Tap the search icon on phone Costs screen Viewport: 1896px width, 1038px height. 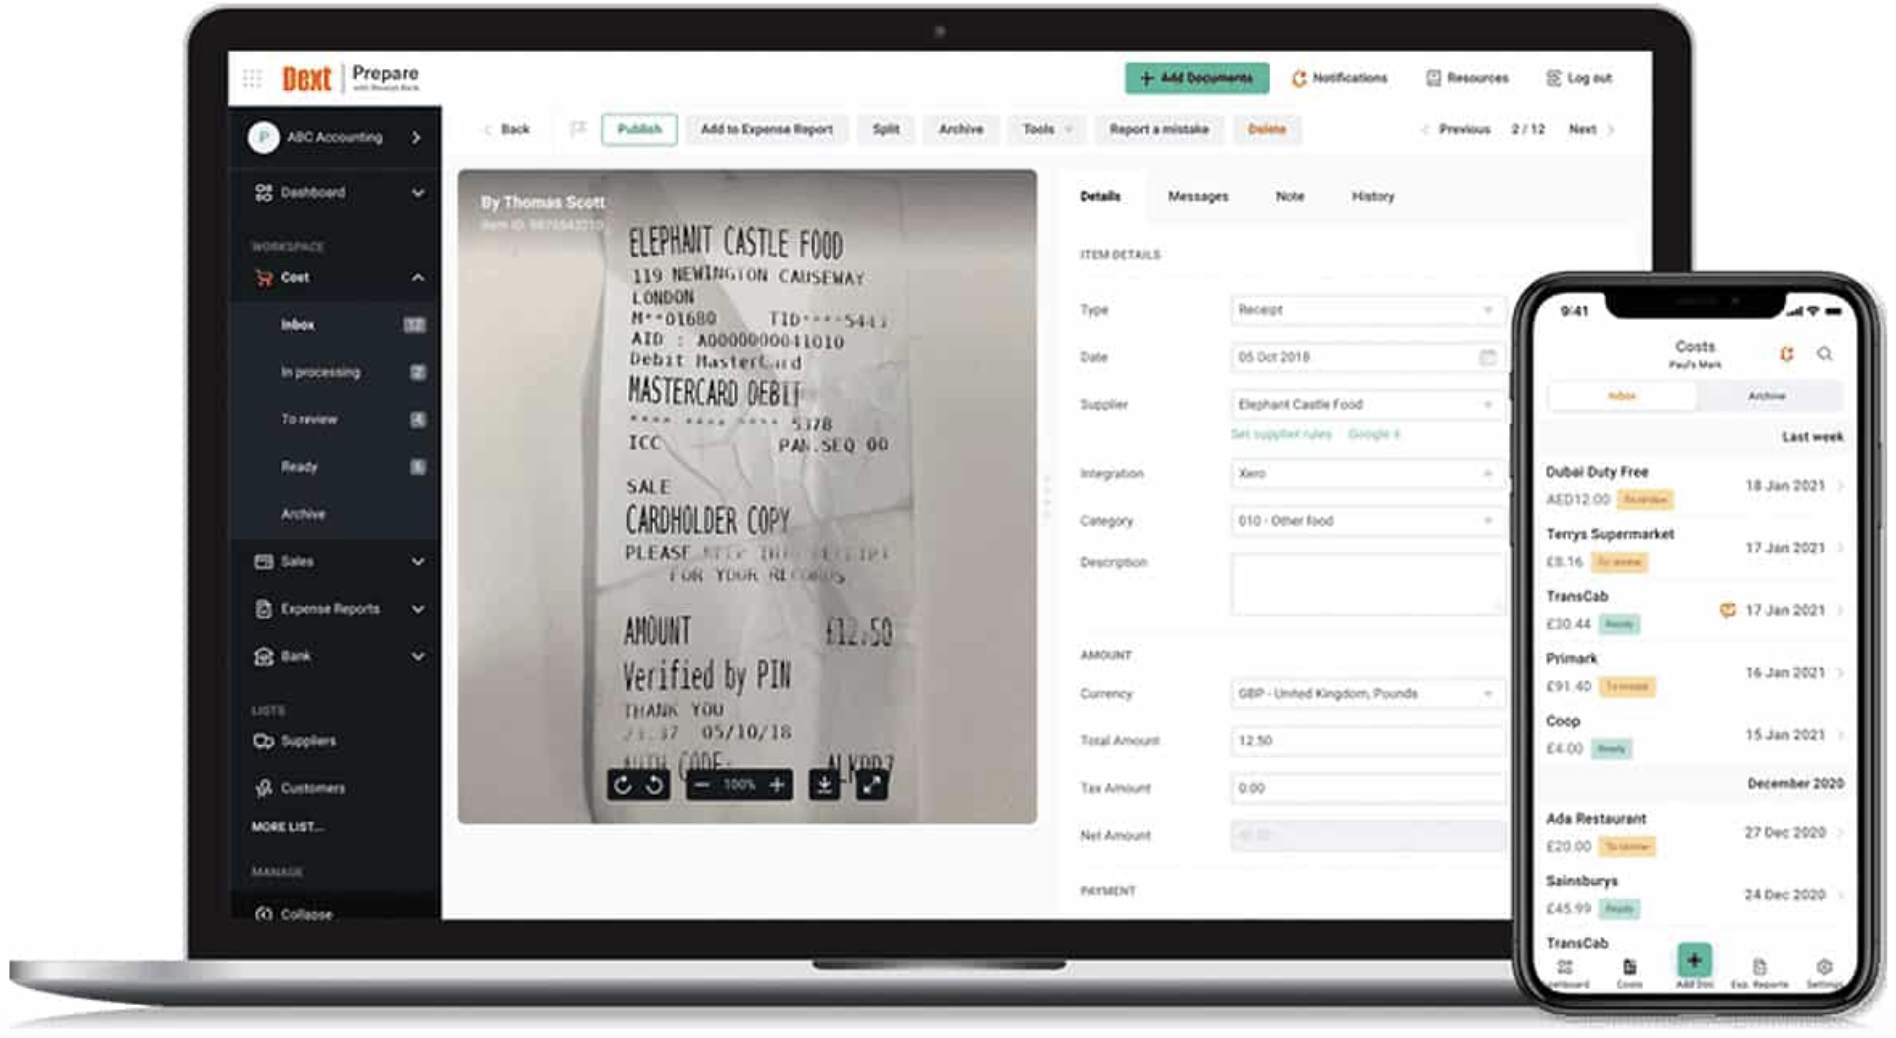click(1825, 354)
